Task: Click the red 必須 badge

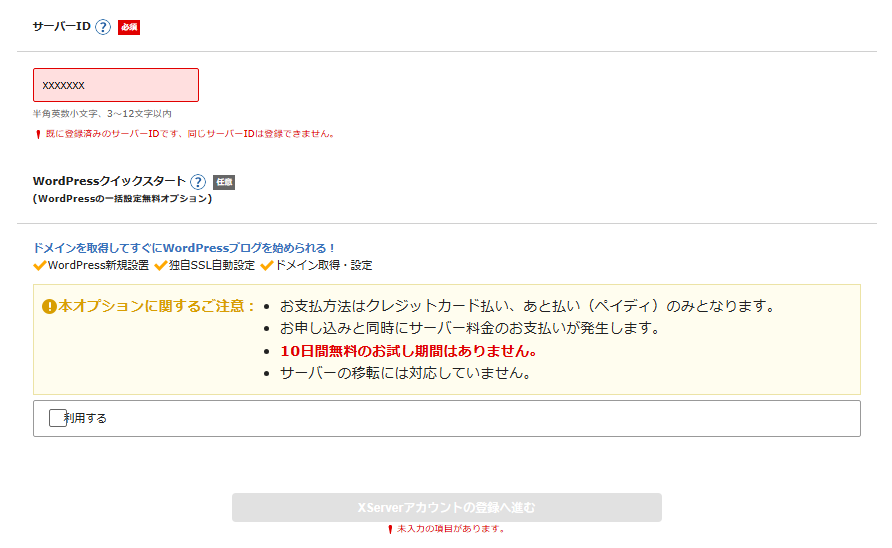Action: (x=129, y=27)
